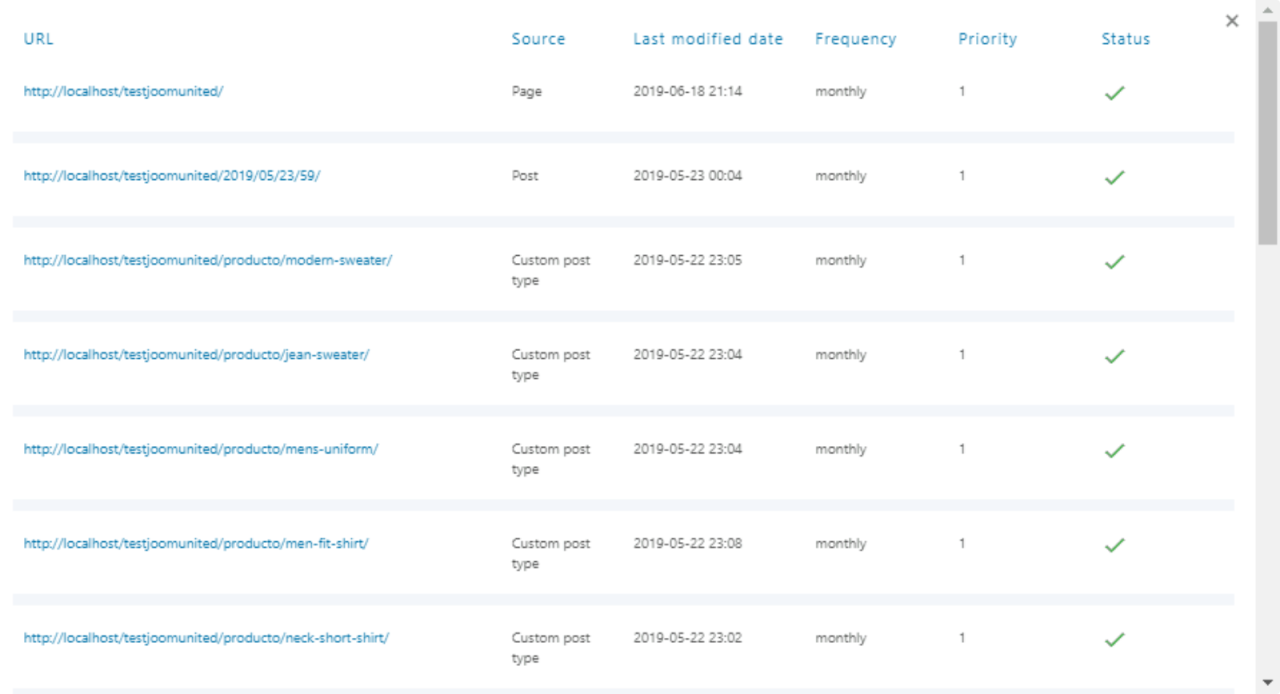Open the modern-sweater product link
Viewport: 1280px width, 694px height.
tap(208, 260)
